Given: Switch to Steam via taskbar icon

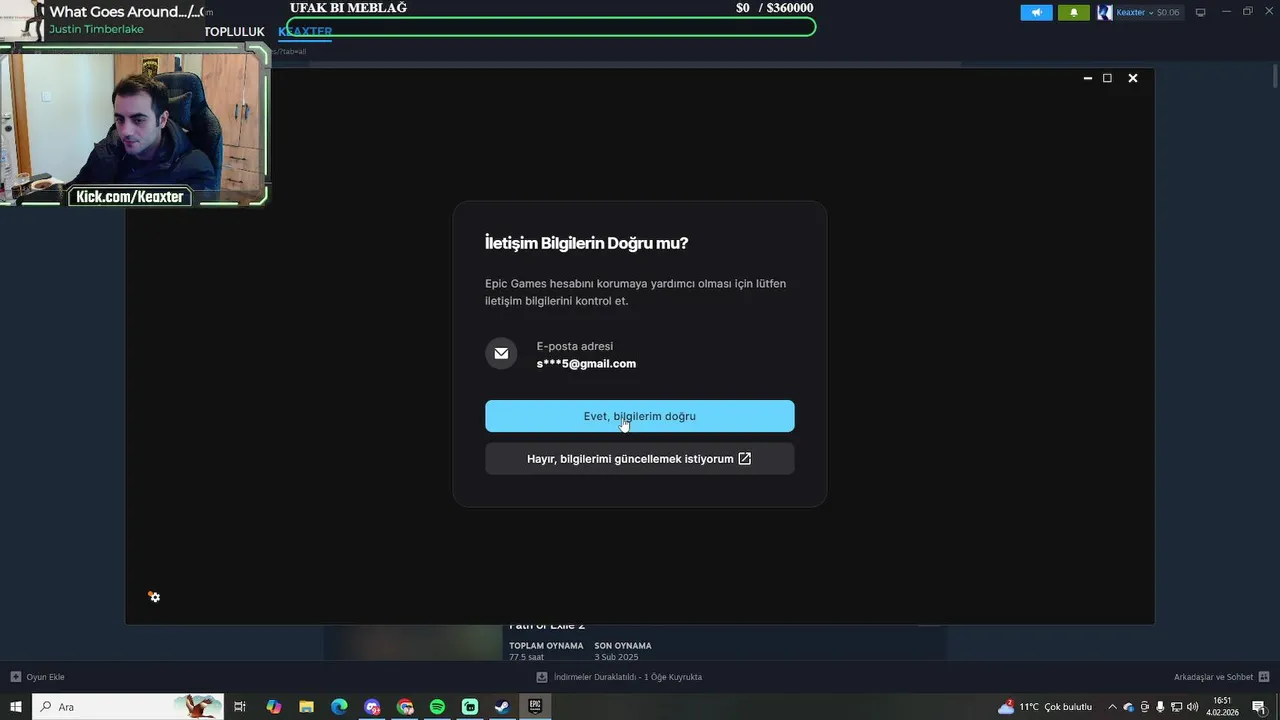Looking at the screenshot, I should coord(502,707).
